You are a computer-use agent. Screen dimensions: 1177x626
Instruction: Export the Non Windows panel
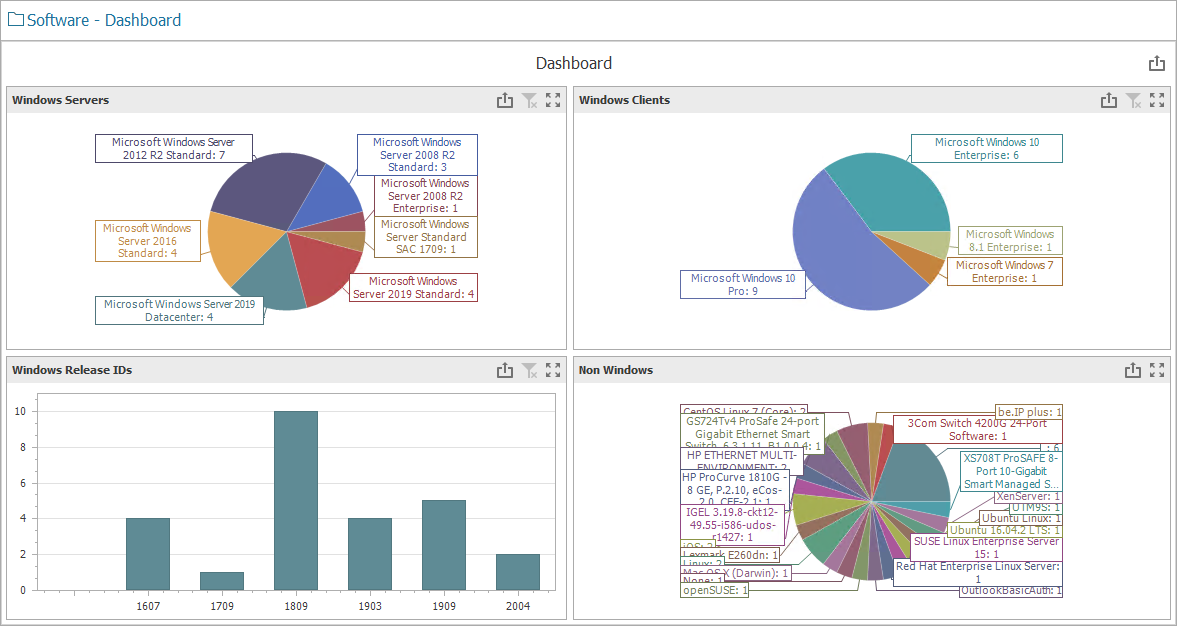[x=1133, y=369]
